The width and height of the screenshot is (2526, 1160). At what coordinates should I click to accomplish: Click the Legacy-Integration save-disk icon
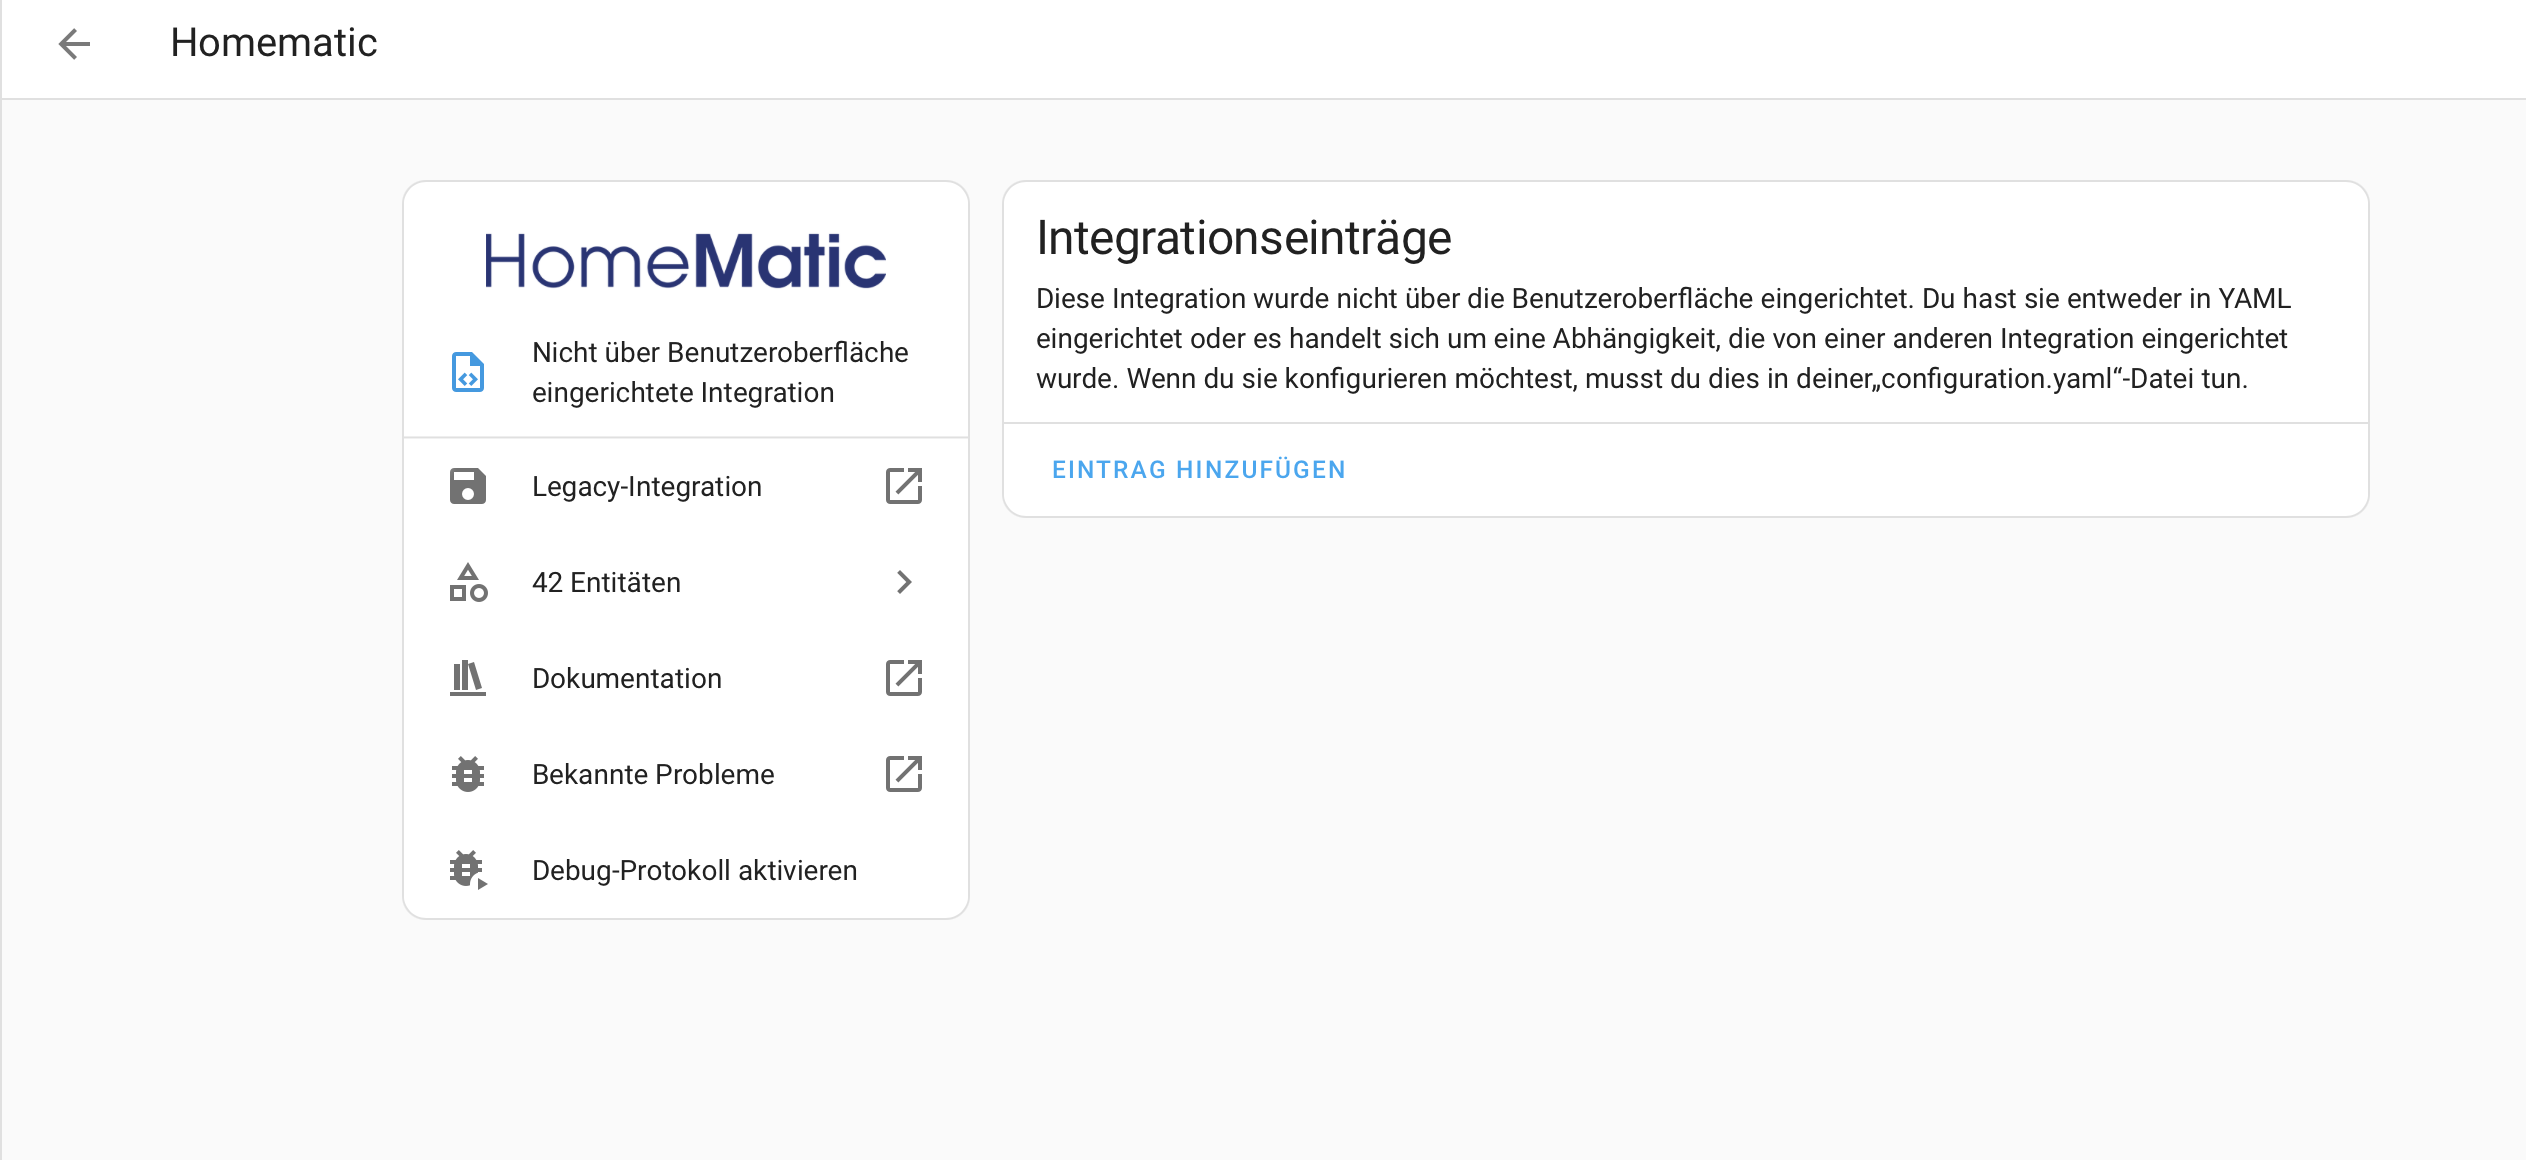point(468,486)
